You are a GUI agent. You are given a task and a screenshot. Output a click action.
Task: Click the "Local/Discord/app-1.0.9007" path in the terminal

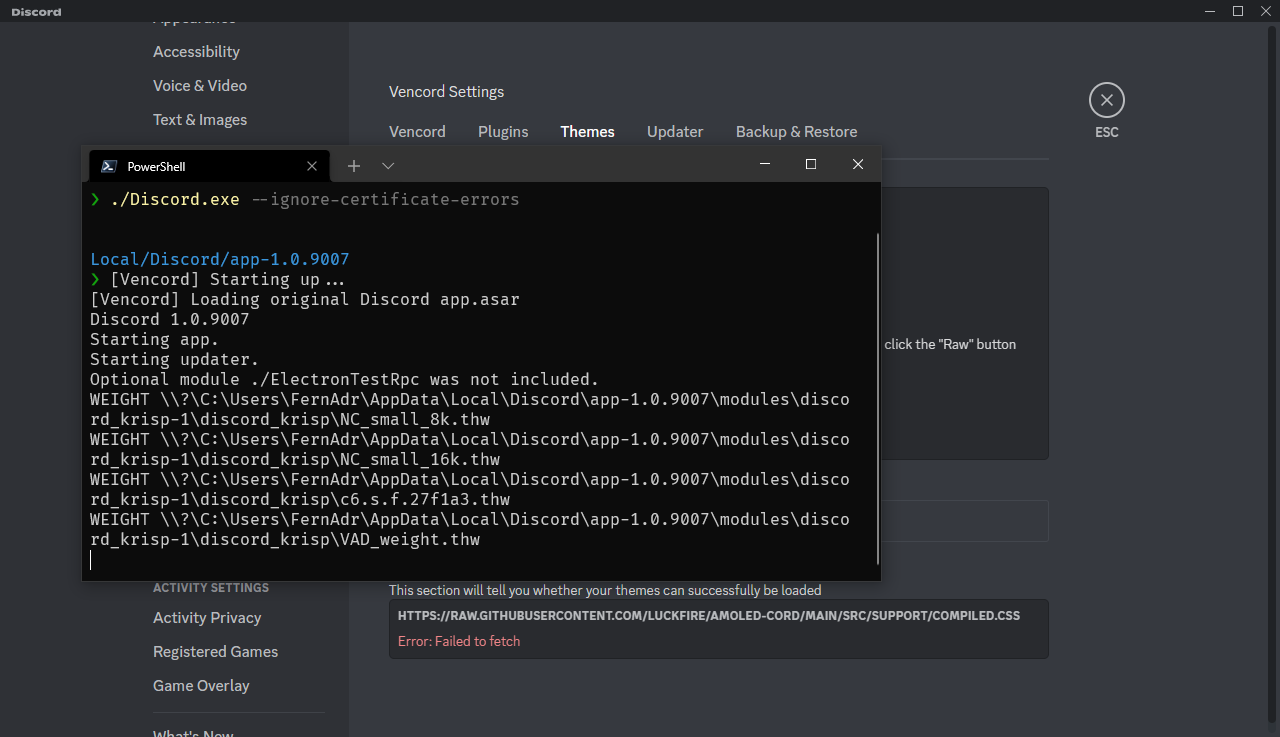(x=220, y=259)
